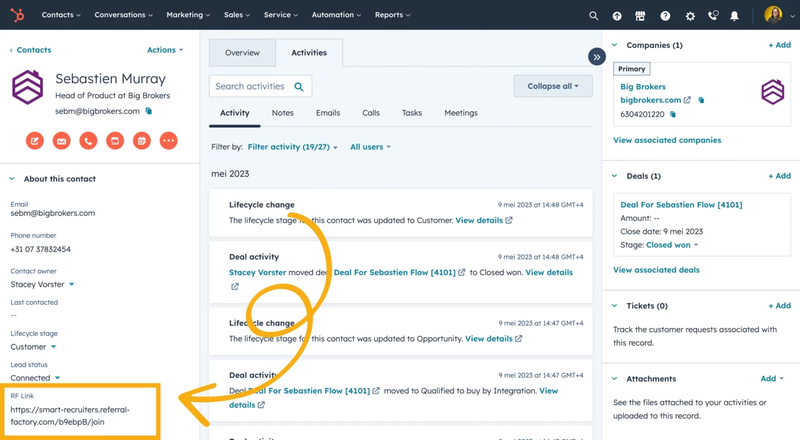Select the Notes activity tab
800x440 pixels.
(282, 113)
